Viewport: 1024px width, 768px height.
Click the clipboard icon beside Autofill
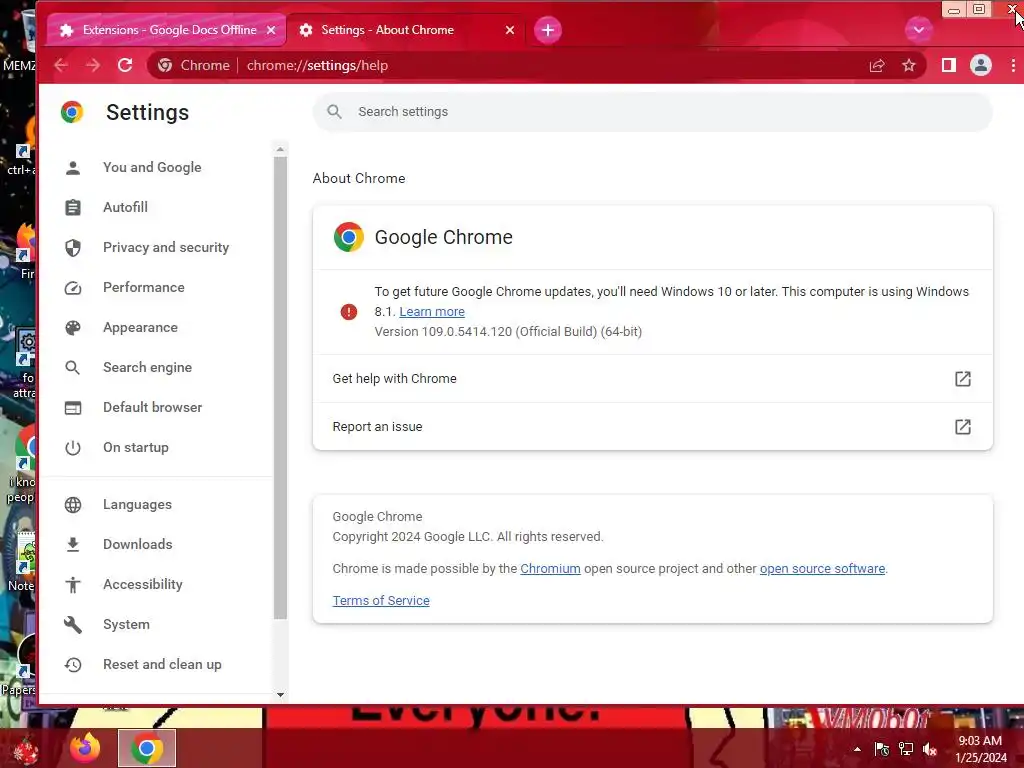point(73,208)
